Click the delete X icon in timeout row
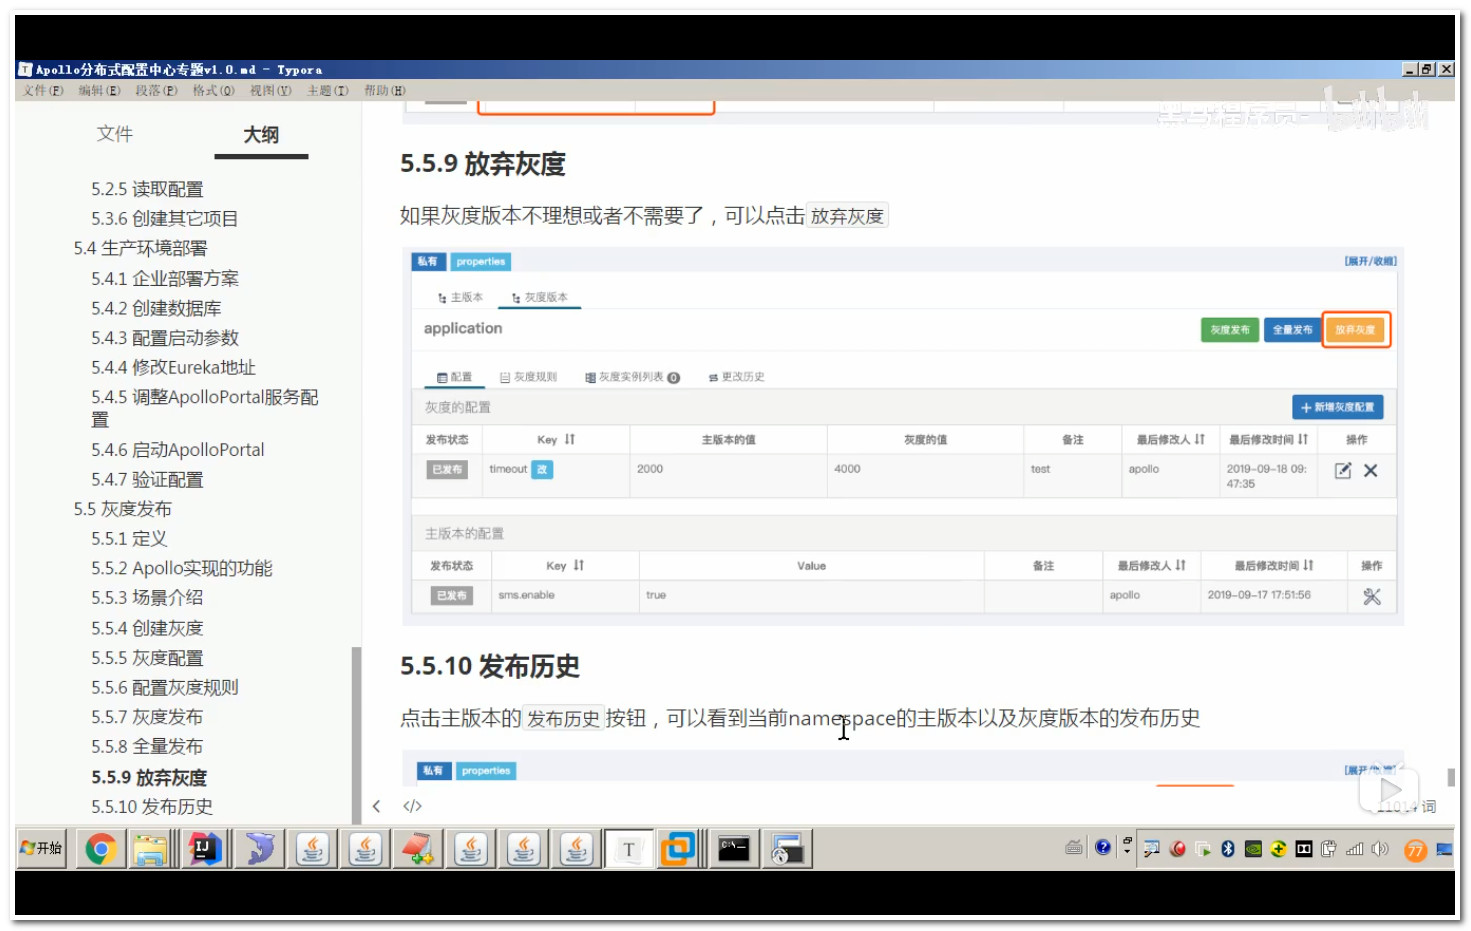The width and height of the screenshot is (1471, 931). click(x=1371, y=470)
